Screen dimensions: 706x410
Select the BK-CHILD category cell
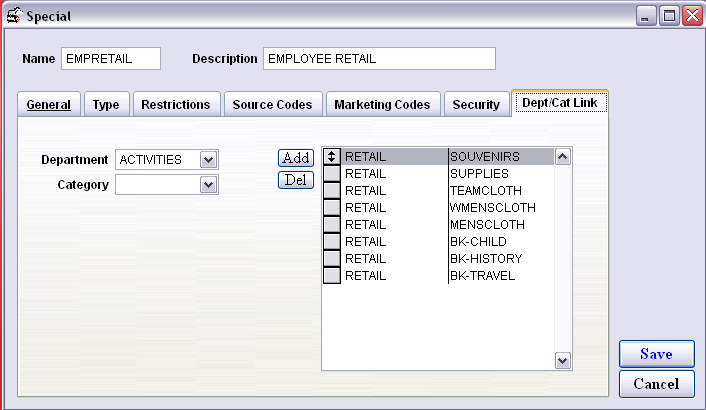coord(501,241)
